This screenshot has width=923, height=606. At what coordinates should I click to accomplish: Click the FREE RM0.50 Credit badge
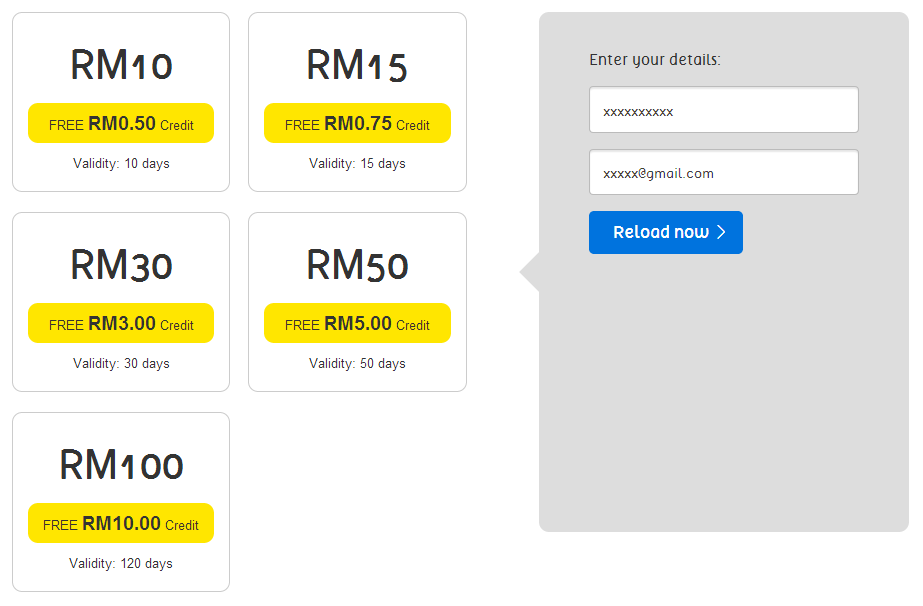[x=121, y=124]
